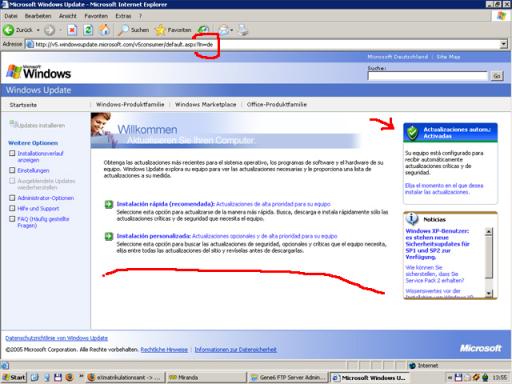Click the green shield Actualizaciones automáticas icon
The height and width of the screenshot is (384, 512).
click(x=413, y=133)
